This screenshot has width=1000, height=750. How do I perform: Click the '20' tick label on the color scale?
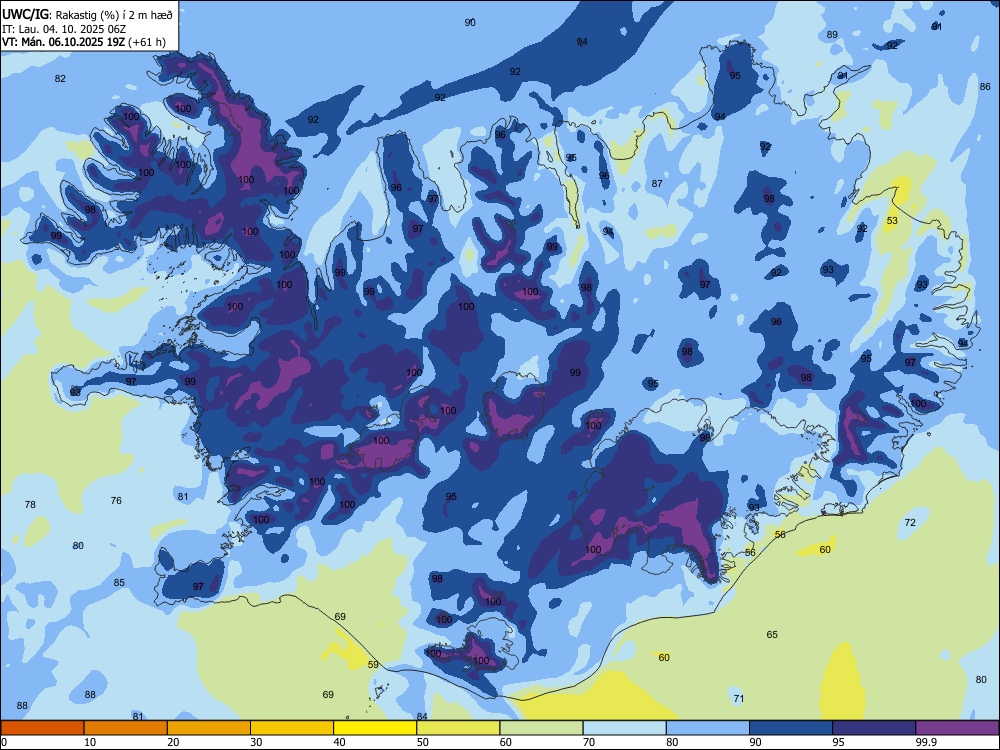click(173, 742)
